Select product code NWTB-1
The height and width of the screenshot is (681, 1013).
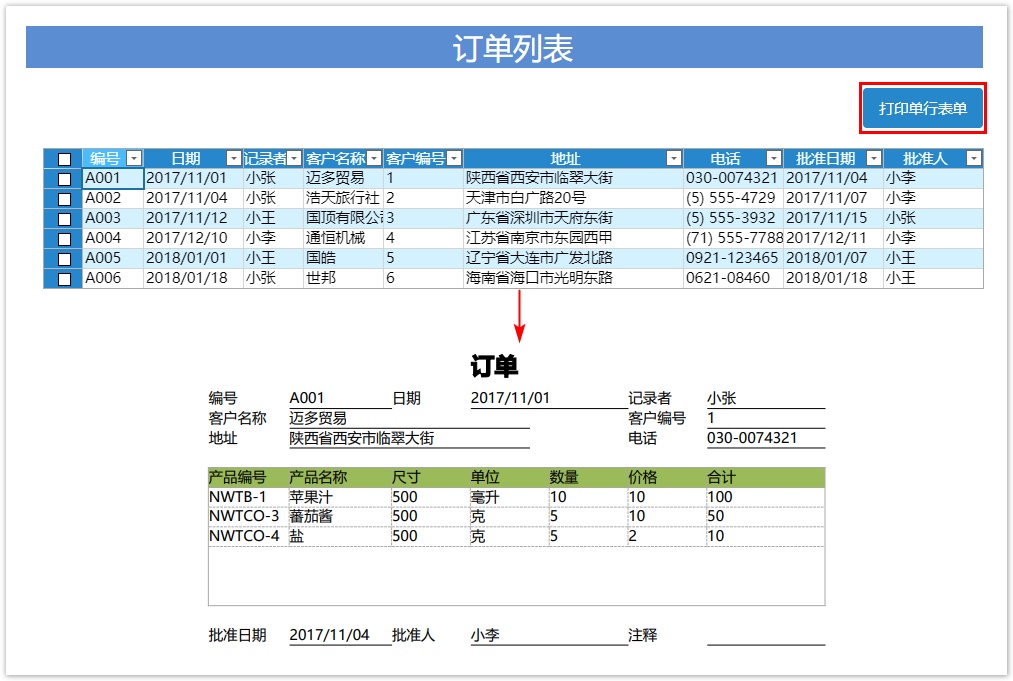click(247, 498)
